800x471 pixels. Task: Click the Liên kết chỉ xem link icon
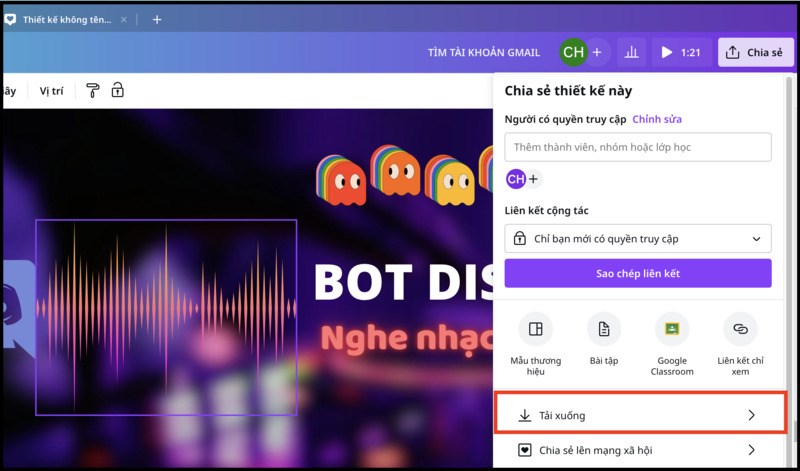(x=740, y=329)
